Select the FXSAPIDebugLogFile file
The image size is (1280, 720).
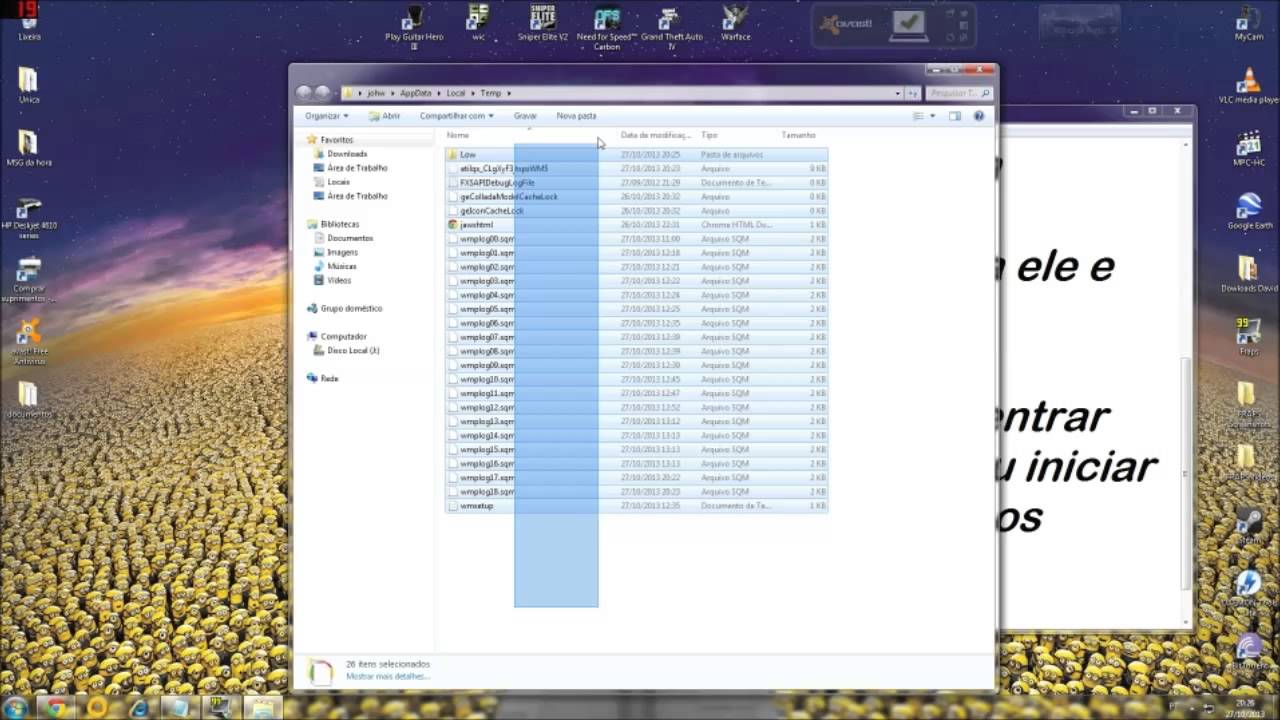coord(497,183)
